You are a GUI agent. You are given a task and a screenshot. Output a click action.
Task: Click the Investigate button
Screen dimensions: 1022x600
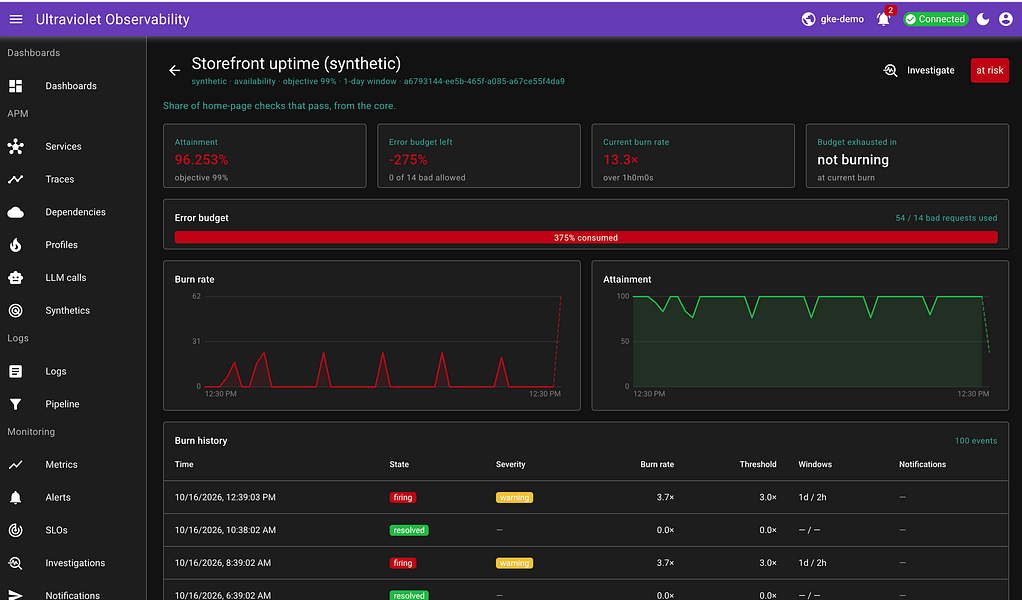tap(919, 70)
